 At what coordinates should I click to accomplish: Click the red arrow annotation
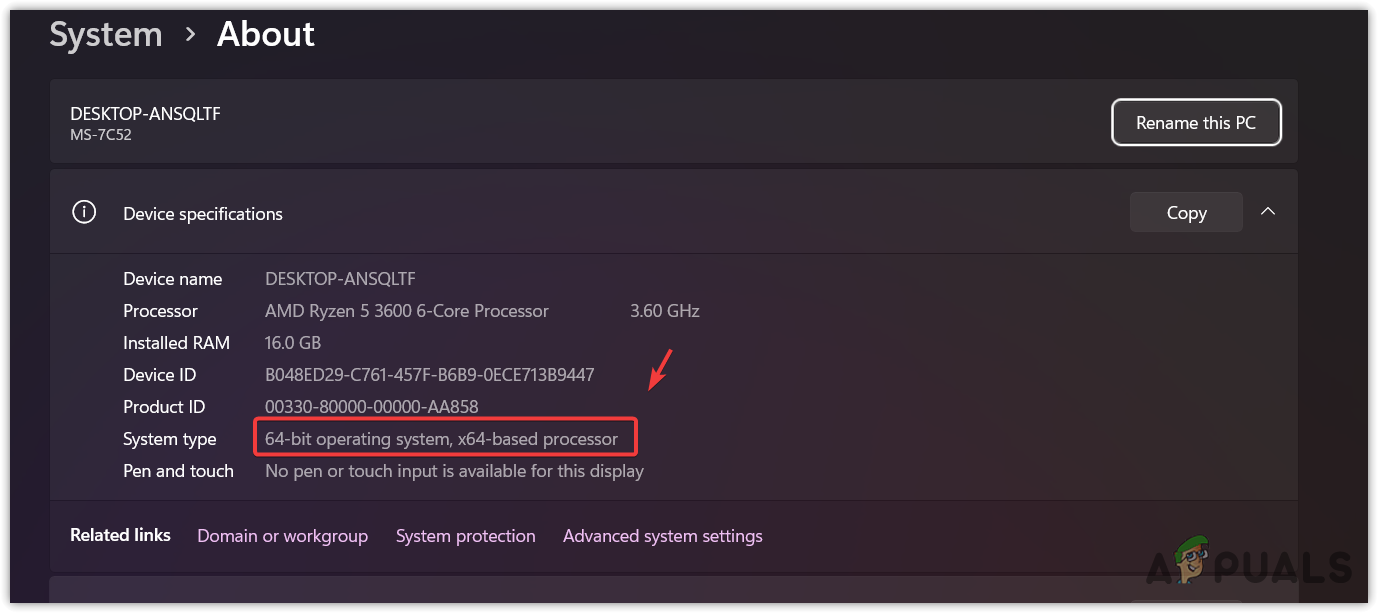click(661, 370)
